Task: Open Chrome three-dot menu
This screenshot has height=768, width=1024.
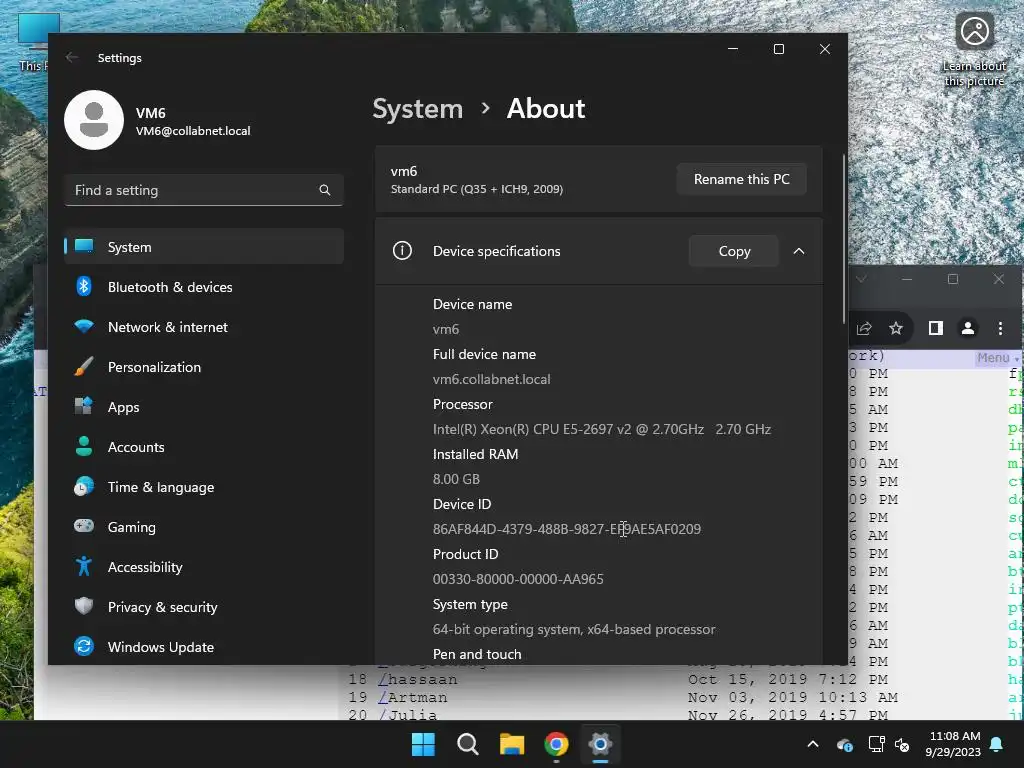Action: [x=1000, y=328]
